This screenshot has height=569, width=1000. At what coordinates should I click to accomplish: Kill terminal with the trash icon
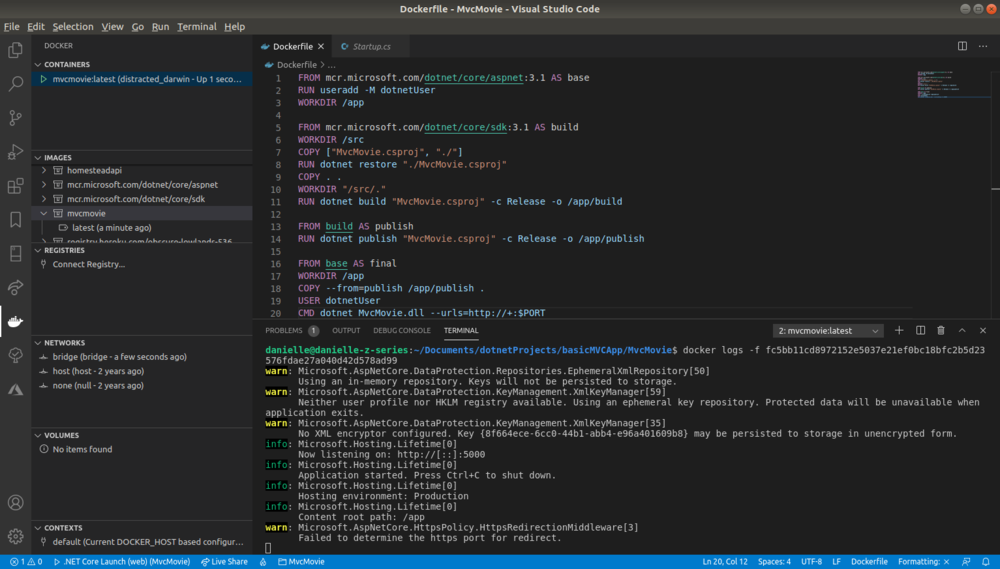point(941,330)
